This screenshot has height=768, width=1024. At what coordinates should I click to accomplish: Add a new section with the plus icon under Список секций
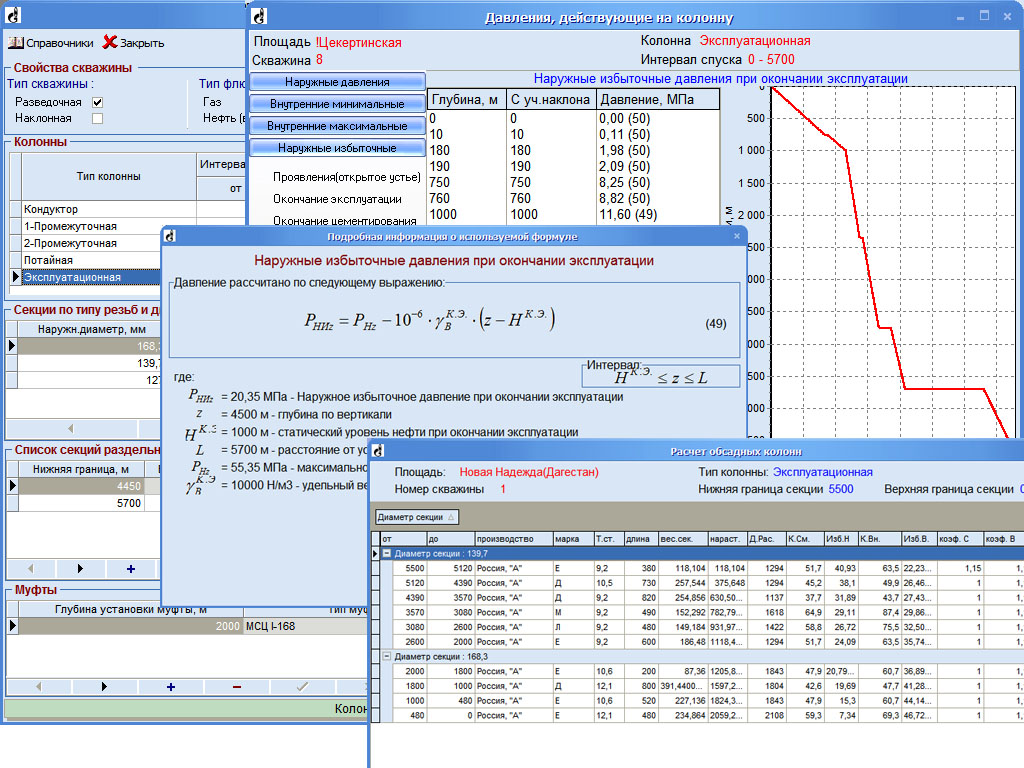[x=131, y=569]
